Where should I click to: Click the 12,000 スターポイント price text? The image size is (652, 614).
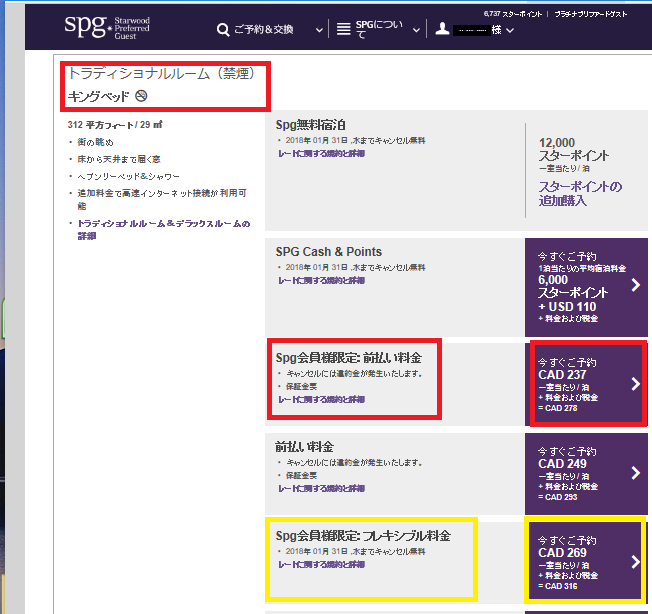pyautogui.click(x=574, y=149)
